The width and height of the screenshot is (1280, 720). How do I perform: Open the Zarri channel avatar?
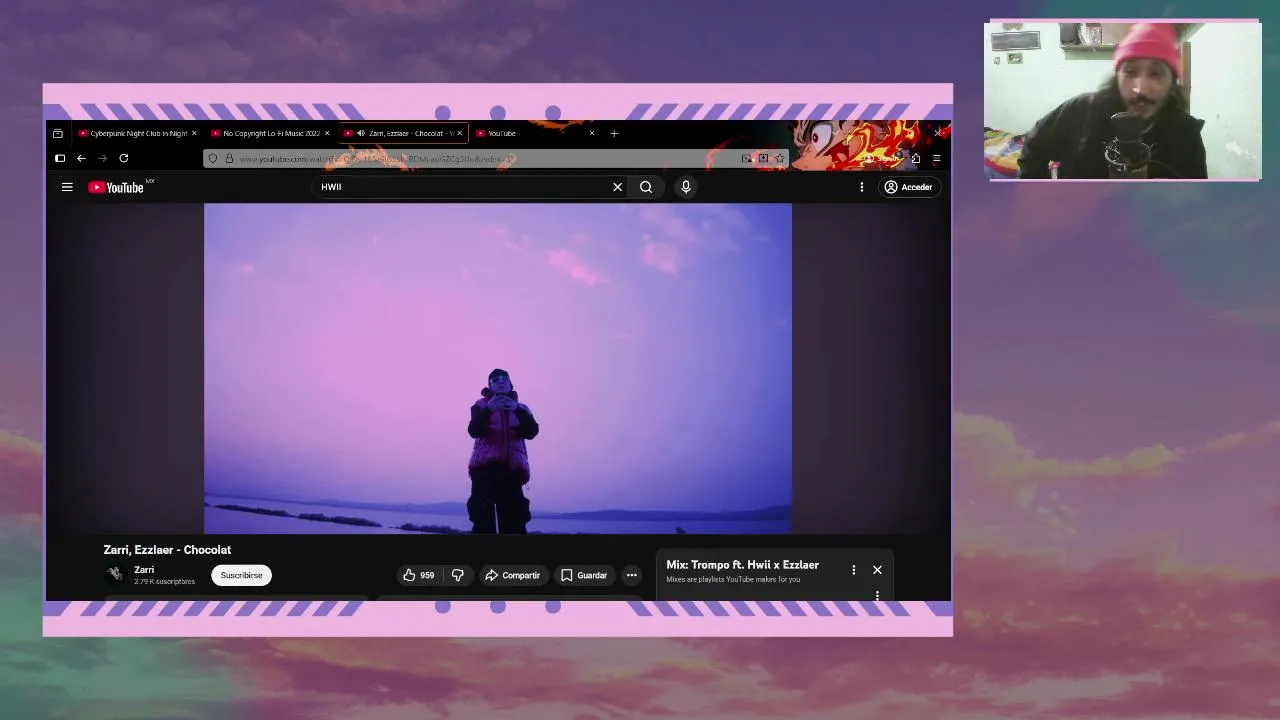115,574
